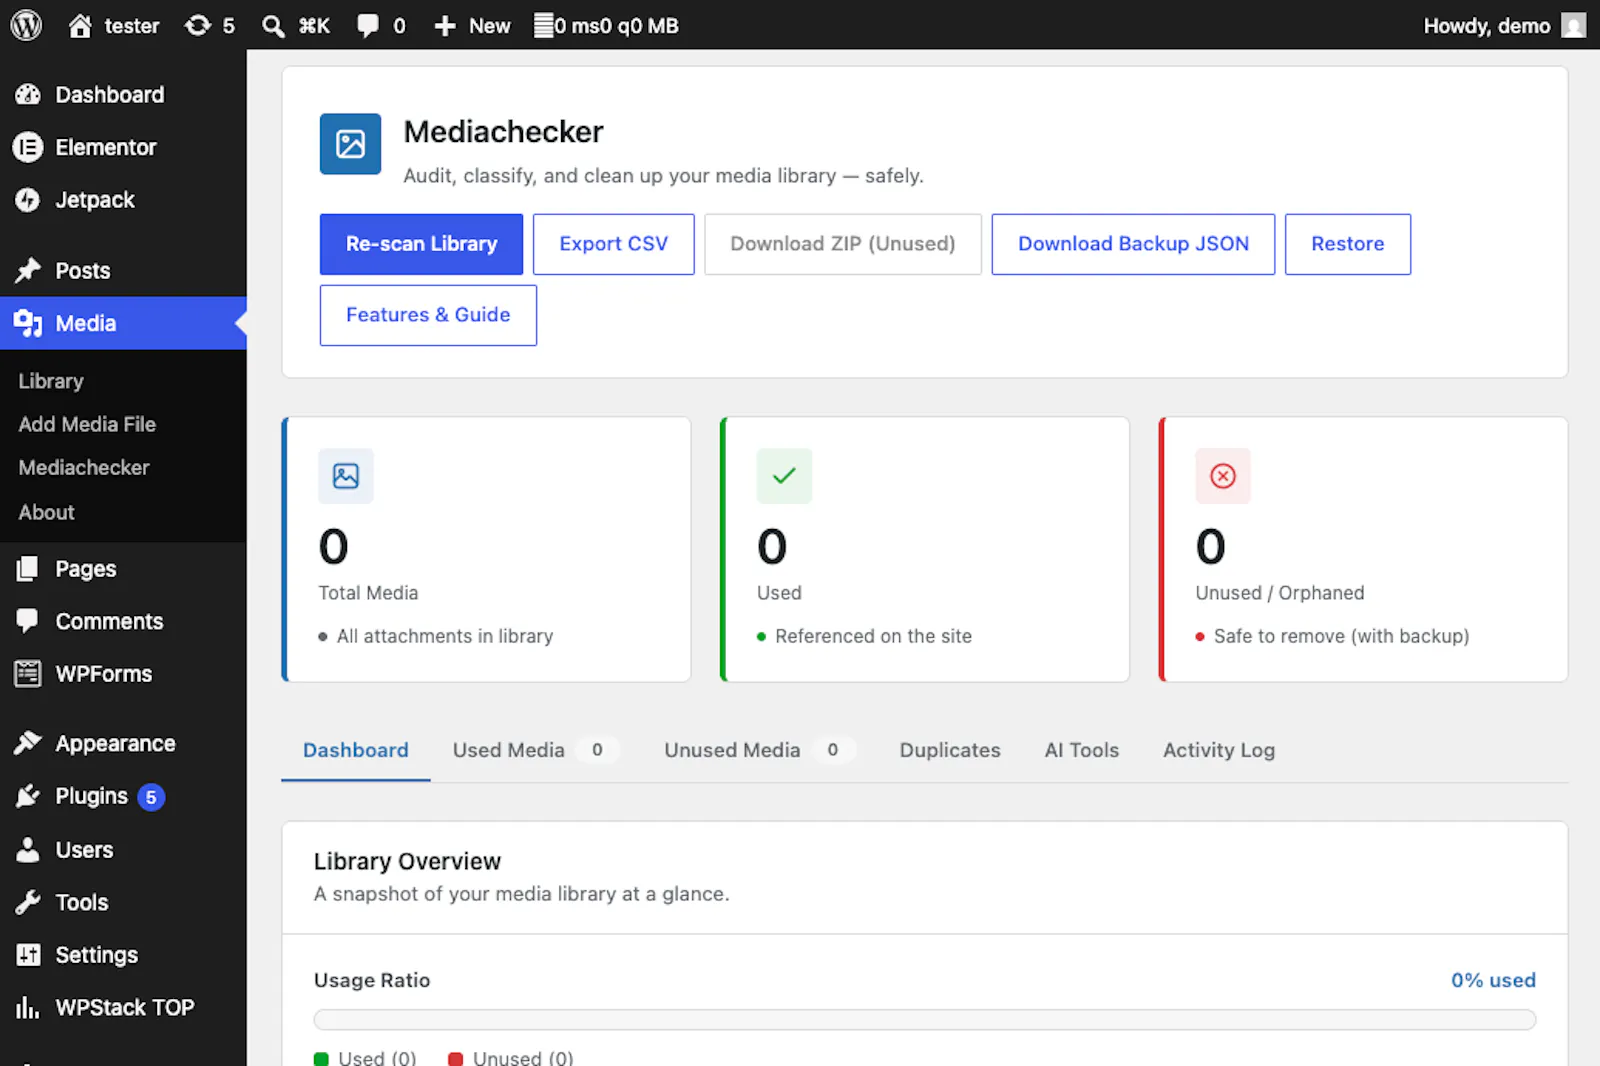Click the demo user avatar
The height and width of the screenshot is (1066, 1600).
click(1574, 25)
